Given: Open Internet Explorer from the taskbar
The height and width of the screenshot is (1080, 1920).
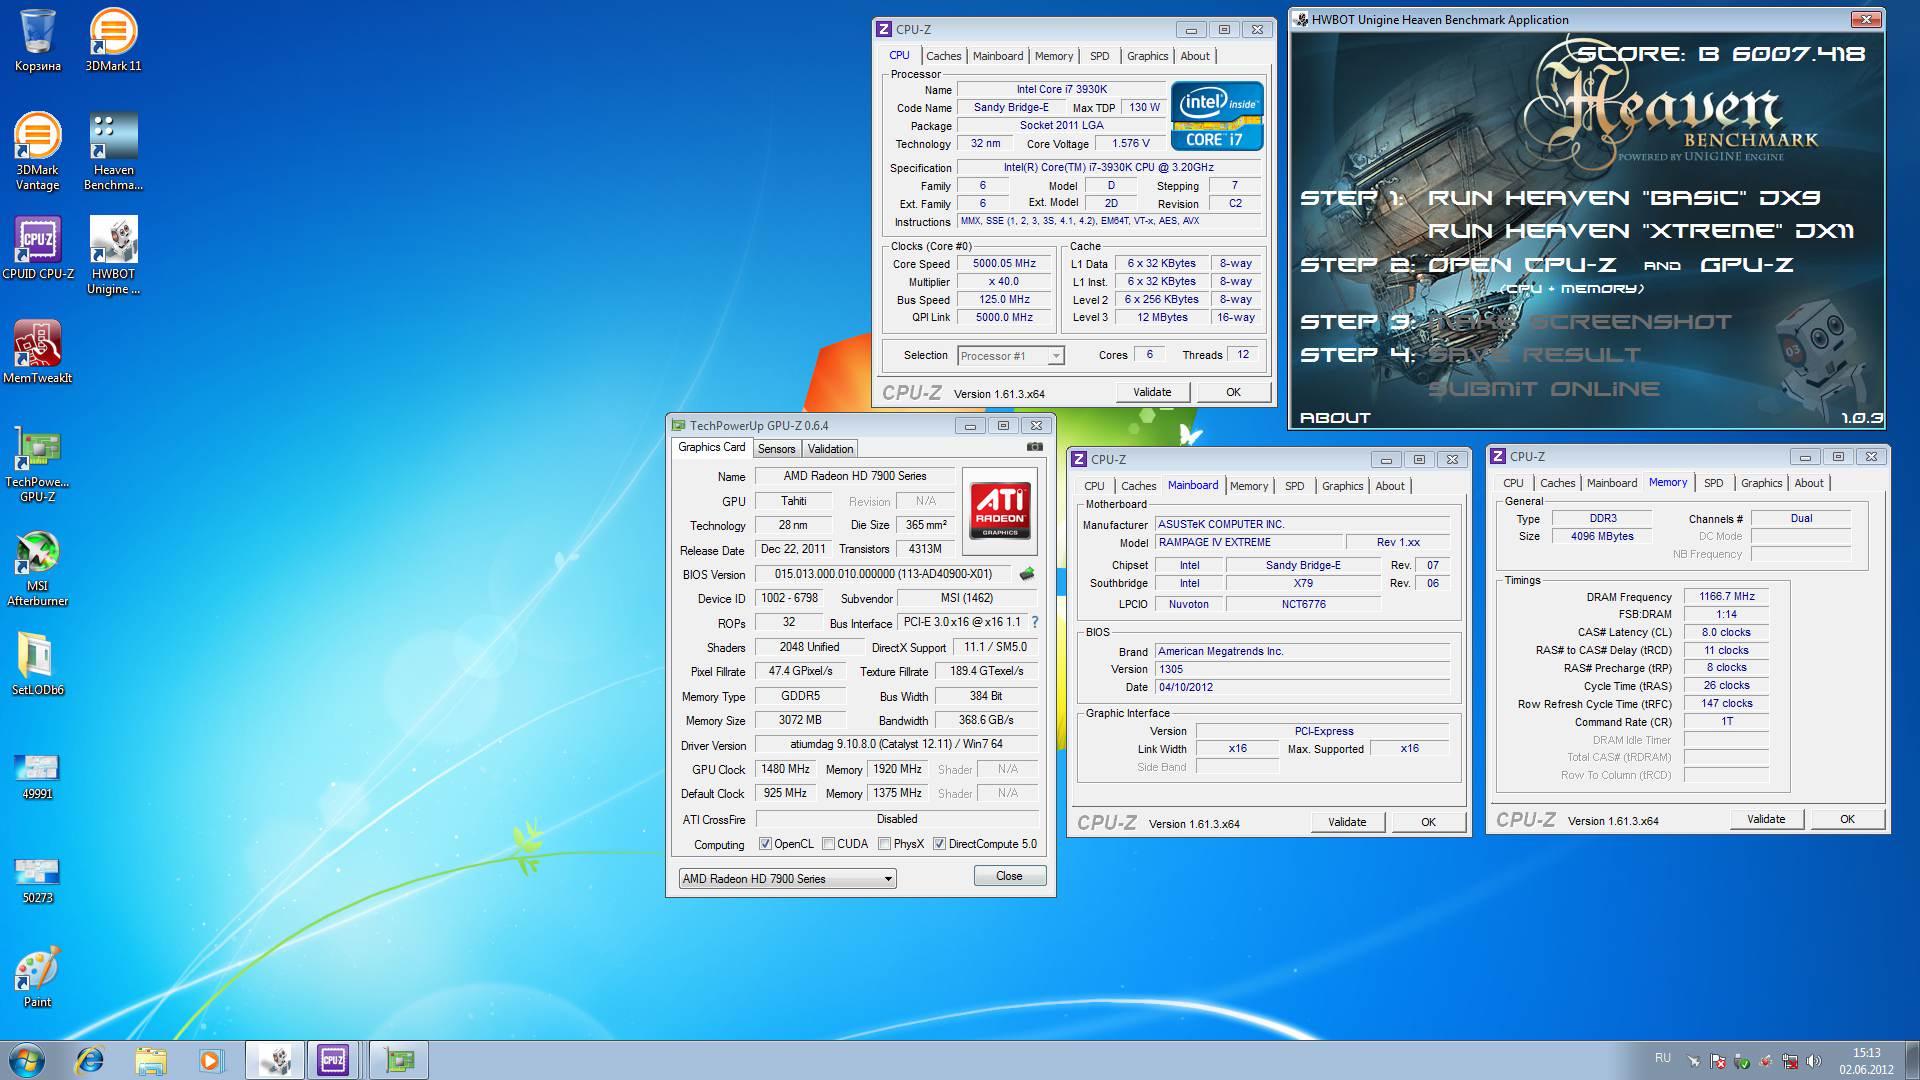Looking at the screenshot, I should pos(90,1060).
